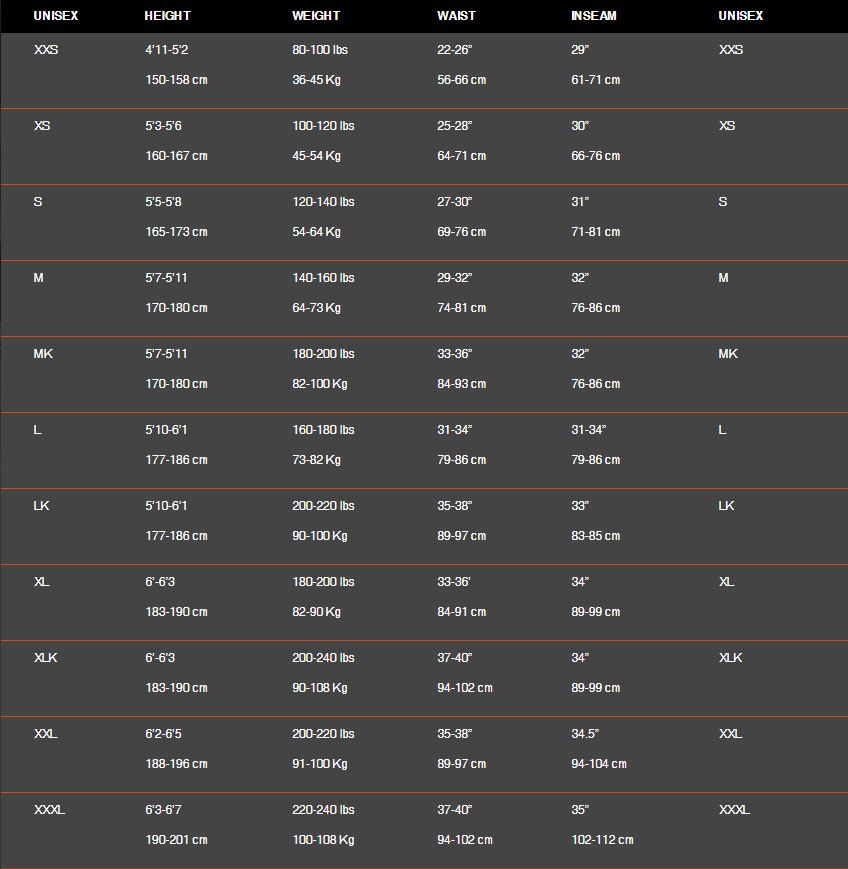Click the HEIGHT column header

pos(167,16)
